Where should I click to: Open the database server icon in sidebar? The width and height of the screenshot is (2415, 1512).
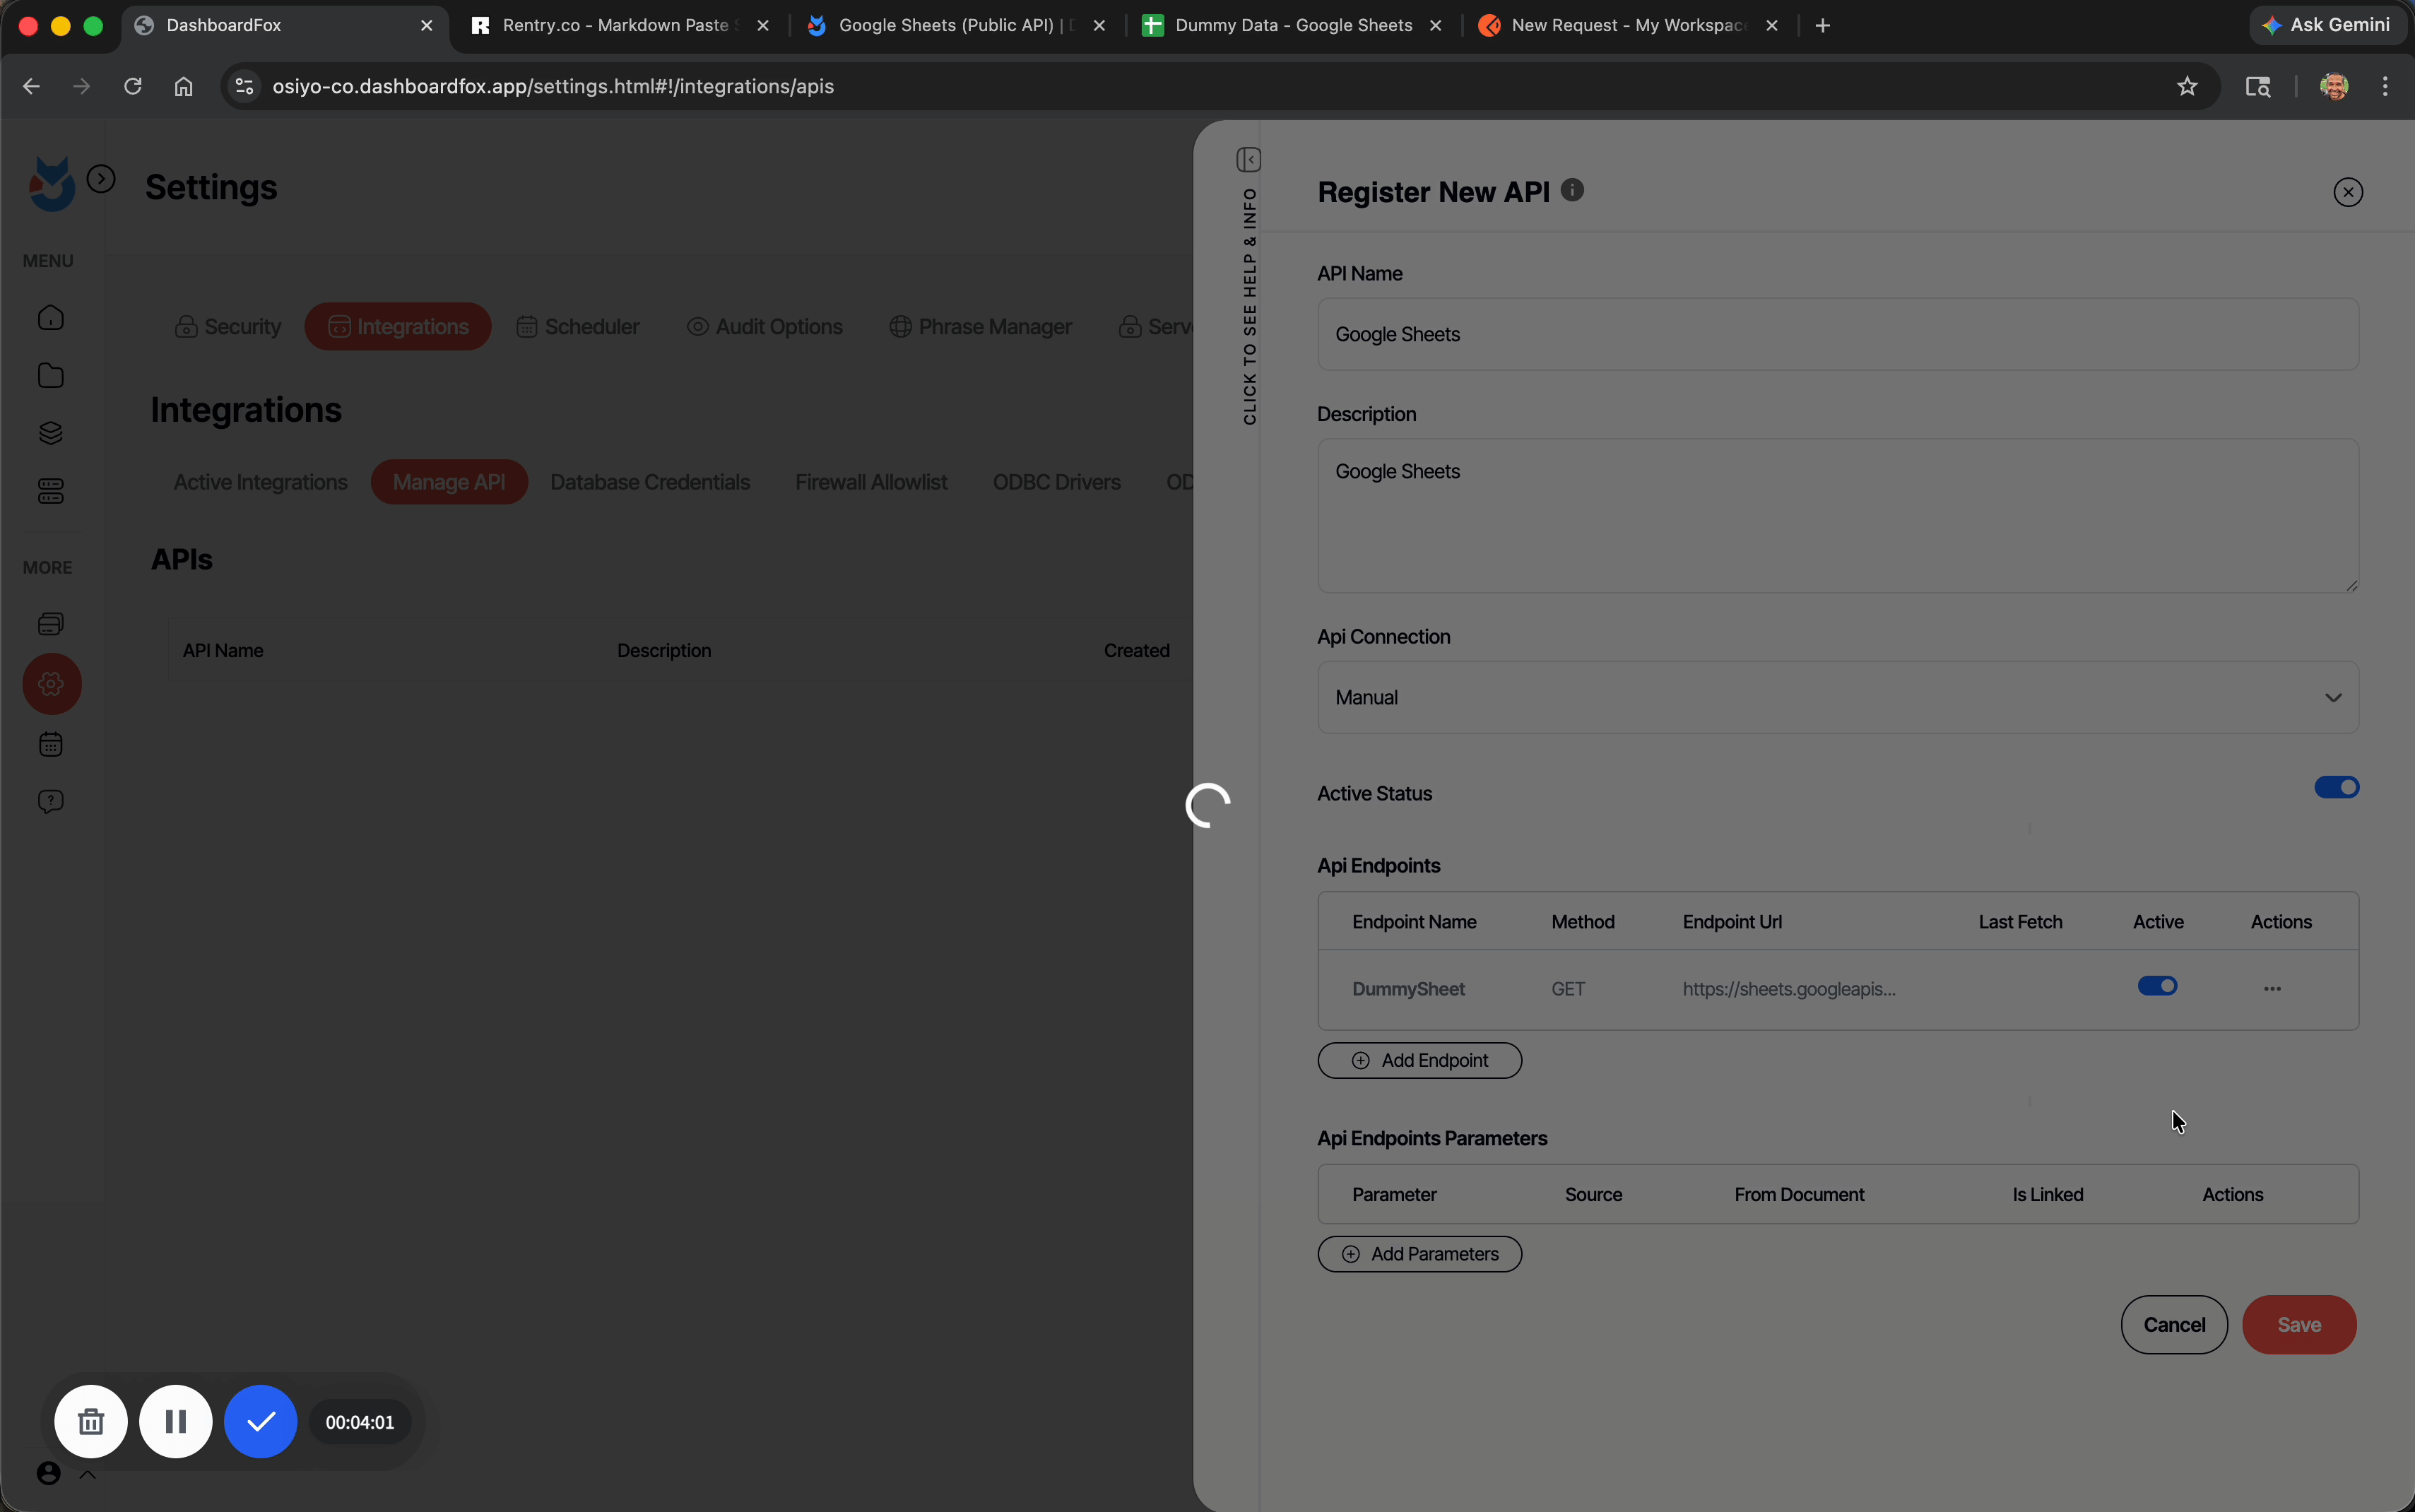pos(51,491)
